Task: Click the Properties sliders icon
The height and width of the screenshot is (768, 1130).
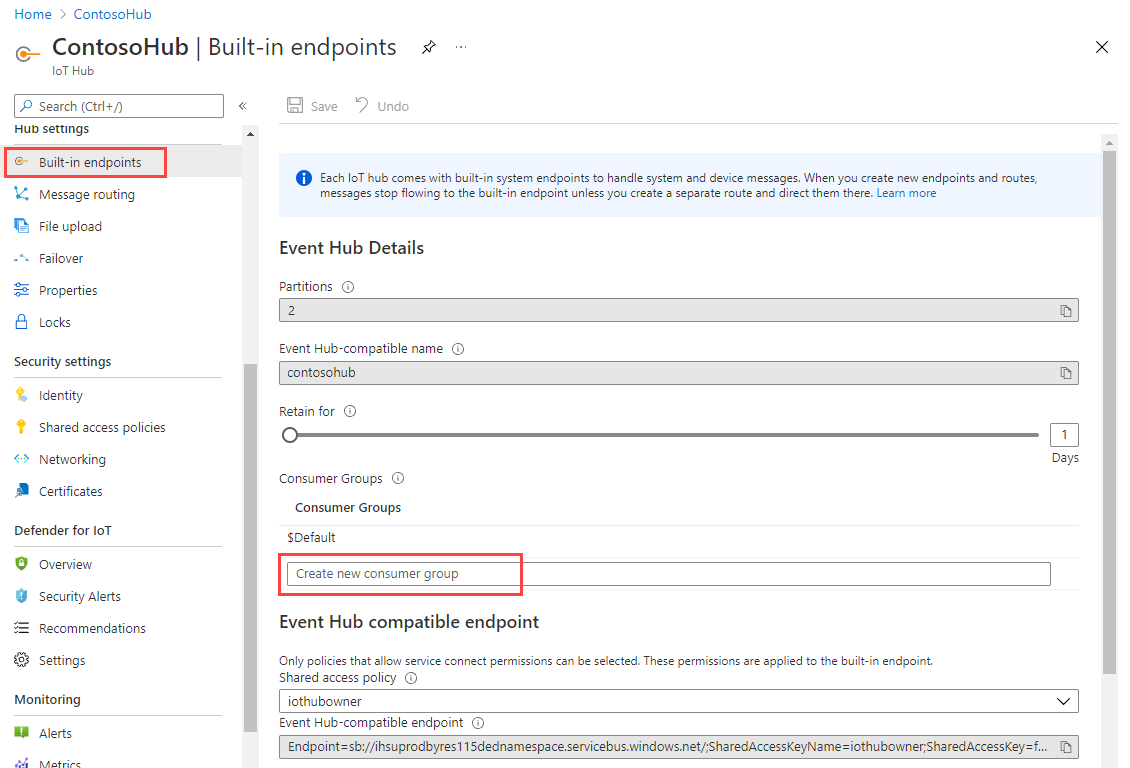Action: [x=22, y=290]
